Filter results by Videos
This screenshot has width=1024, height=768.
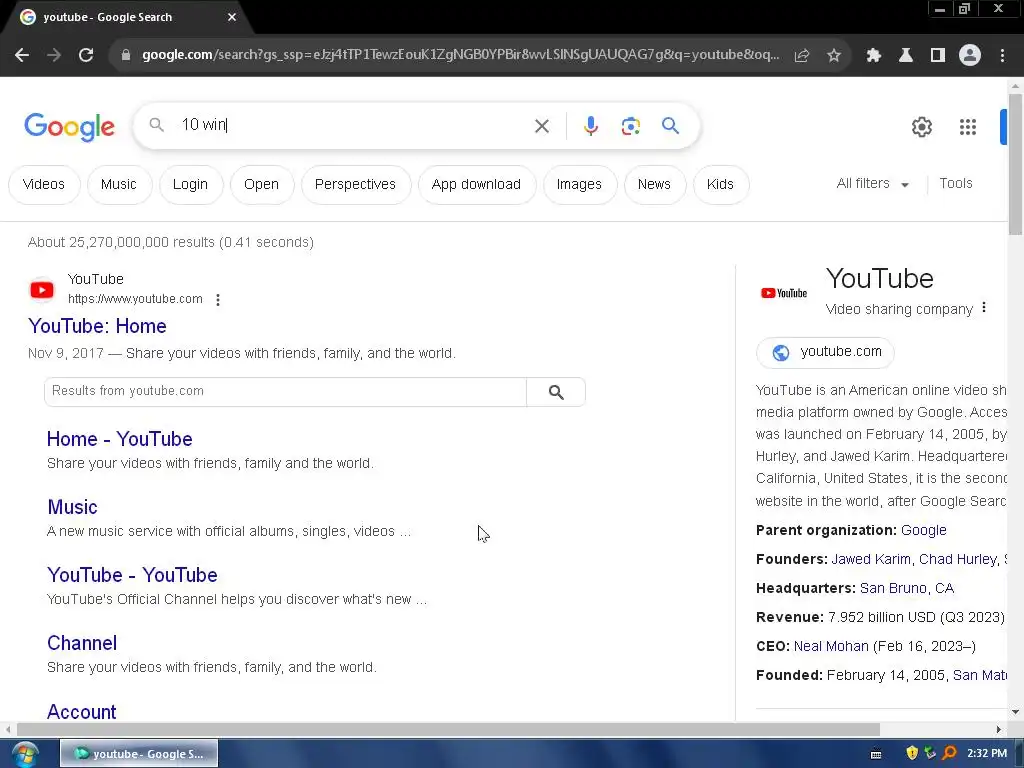tap(44, 185)
